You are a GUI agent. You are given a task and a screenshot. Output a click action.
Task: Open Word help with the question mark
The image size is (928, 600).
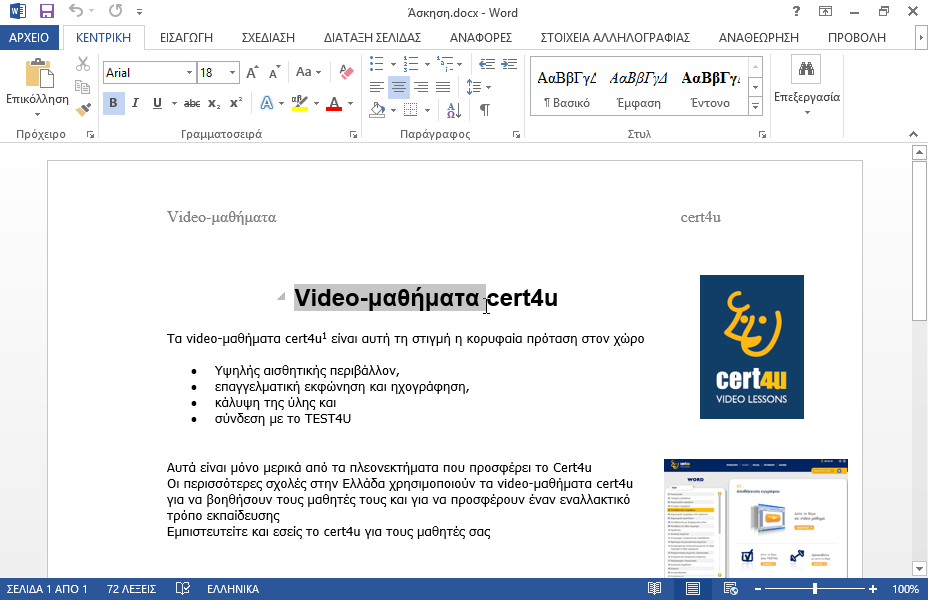(x=797, y=11)
